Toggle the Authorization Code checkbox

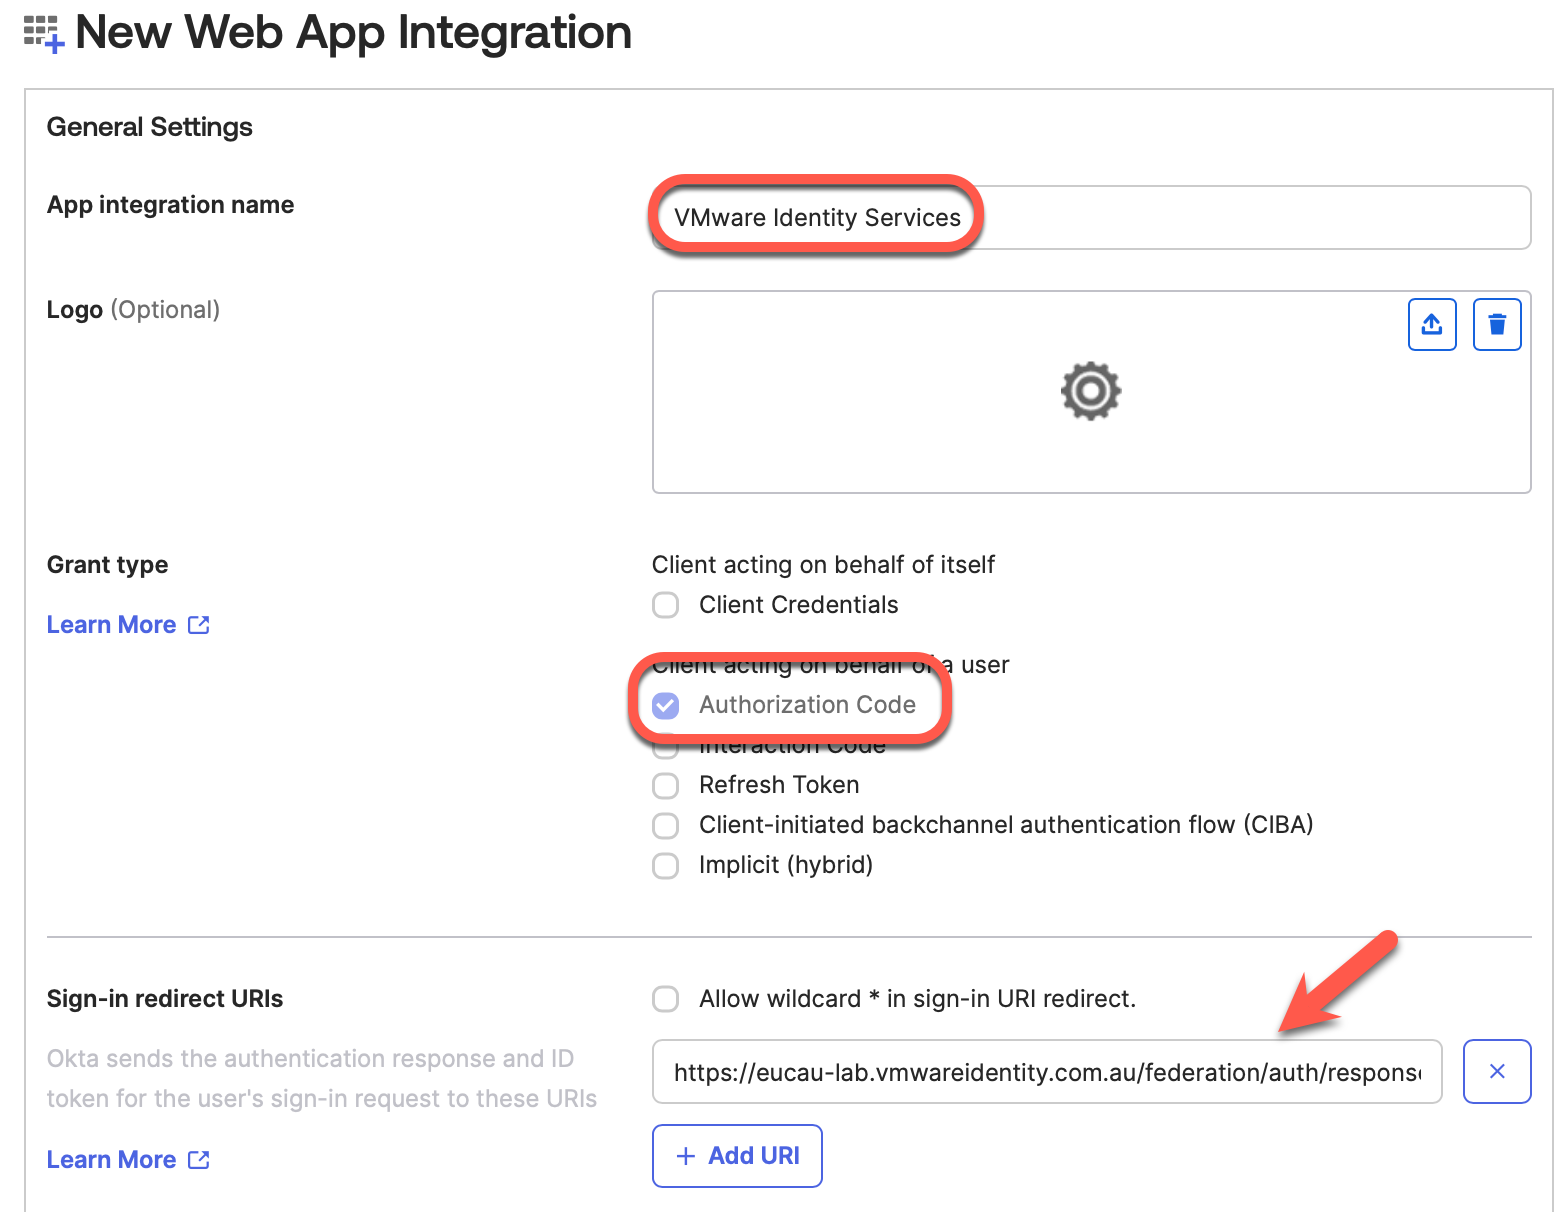point(665,705)
